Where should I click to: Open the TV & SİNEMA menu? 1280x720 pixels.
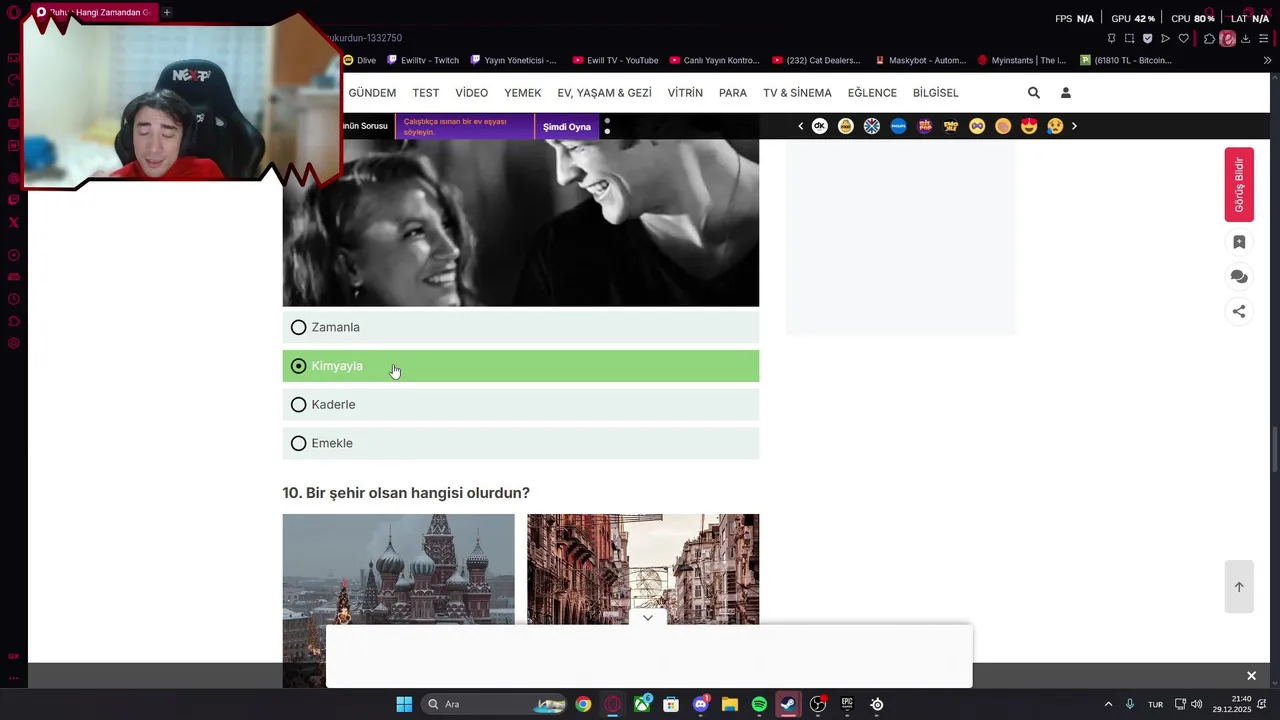(797, 92)
